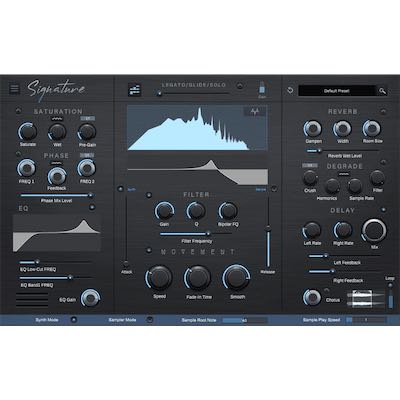The height and width of the screenshot is (400, 400).
Task: Toggle the Degrade section power button
Action: pos(383,162)
